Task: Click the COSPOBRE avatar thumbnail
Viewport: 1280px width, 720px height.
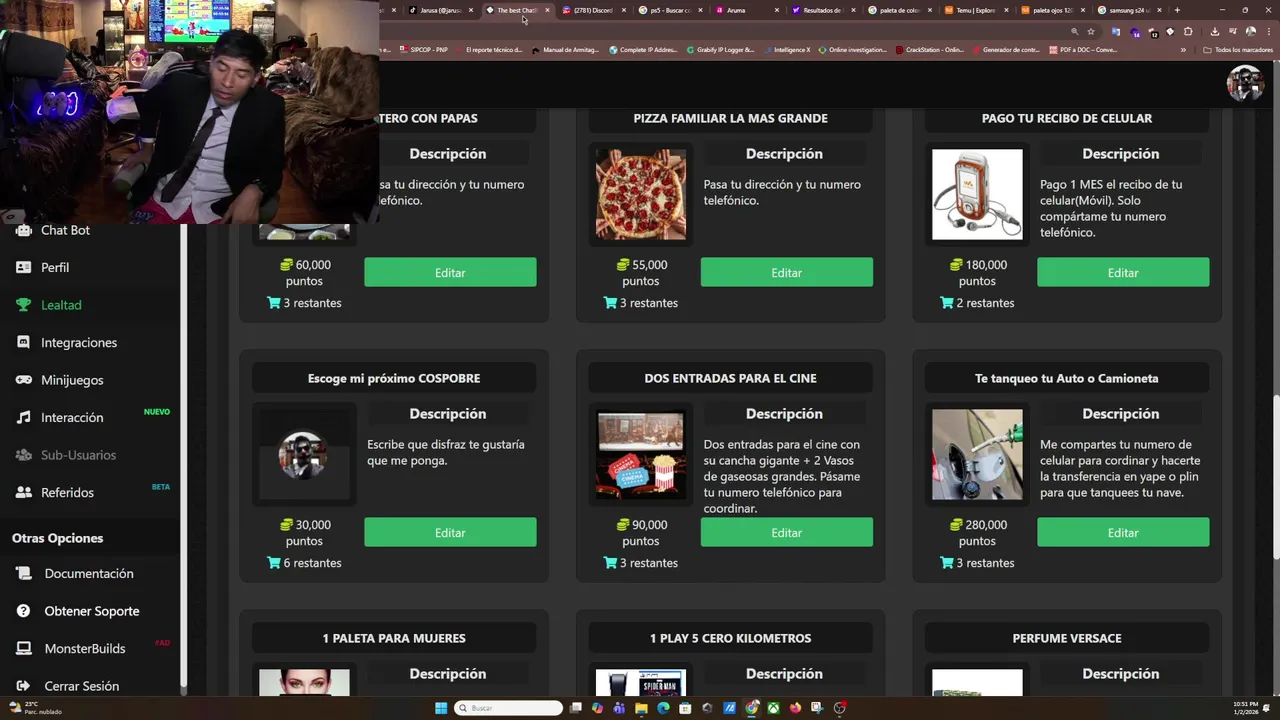Action: coord(303,455)
